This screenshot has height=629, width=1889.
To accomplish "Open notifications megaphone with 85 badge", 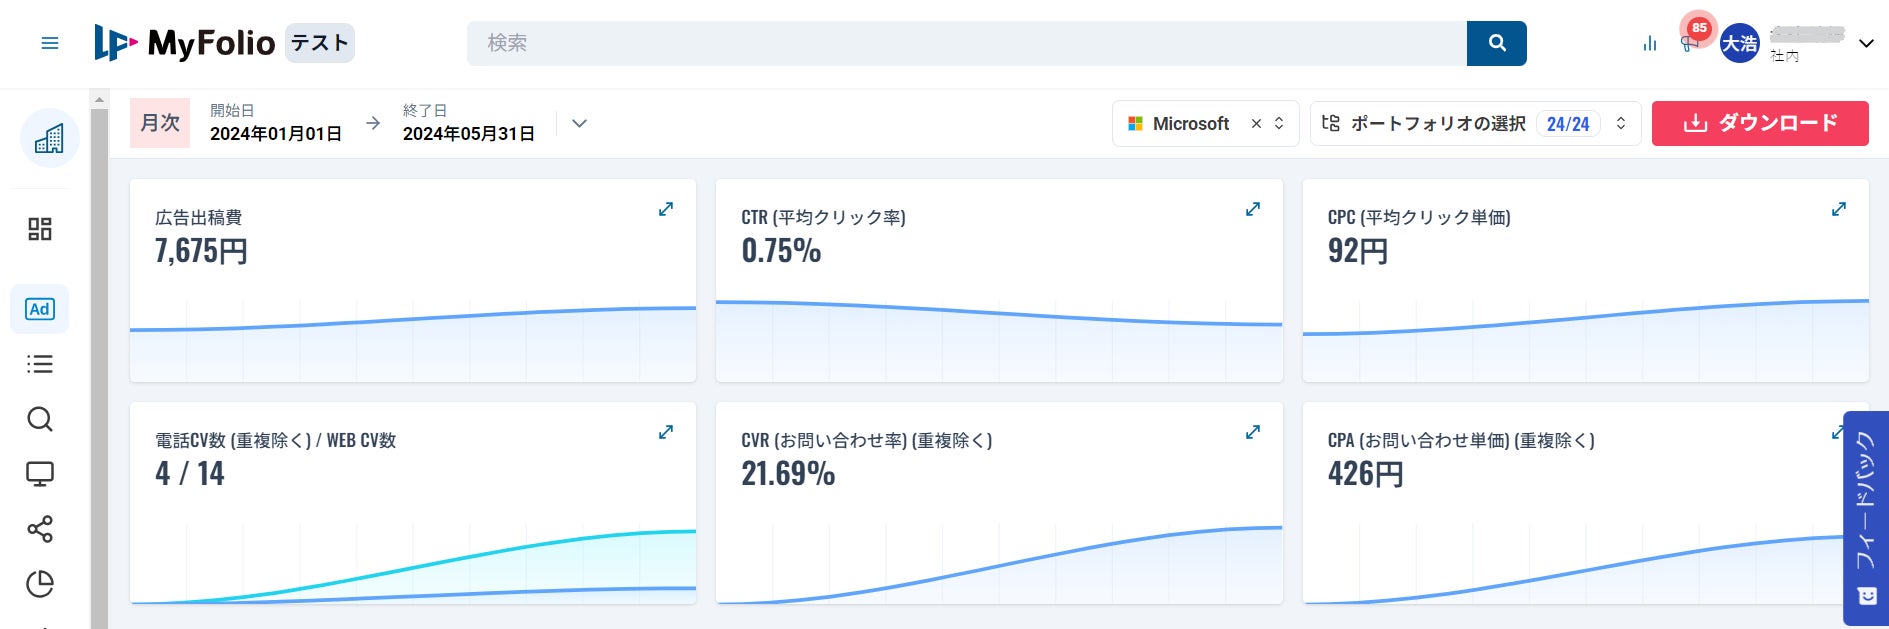I will tap(1690, 42).
